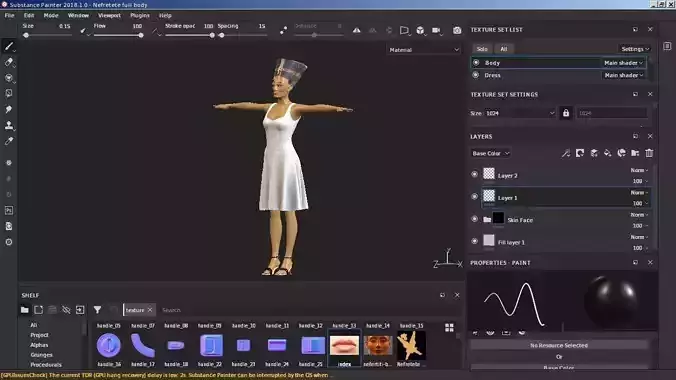Click the hide-eye slash icon in shelf
676x380 pixels.
pos(66,310)
